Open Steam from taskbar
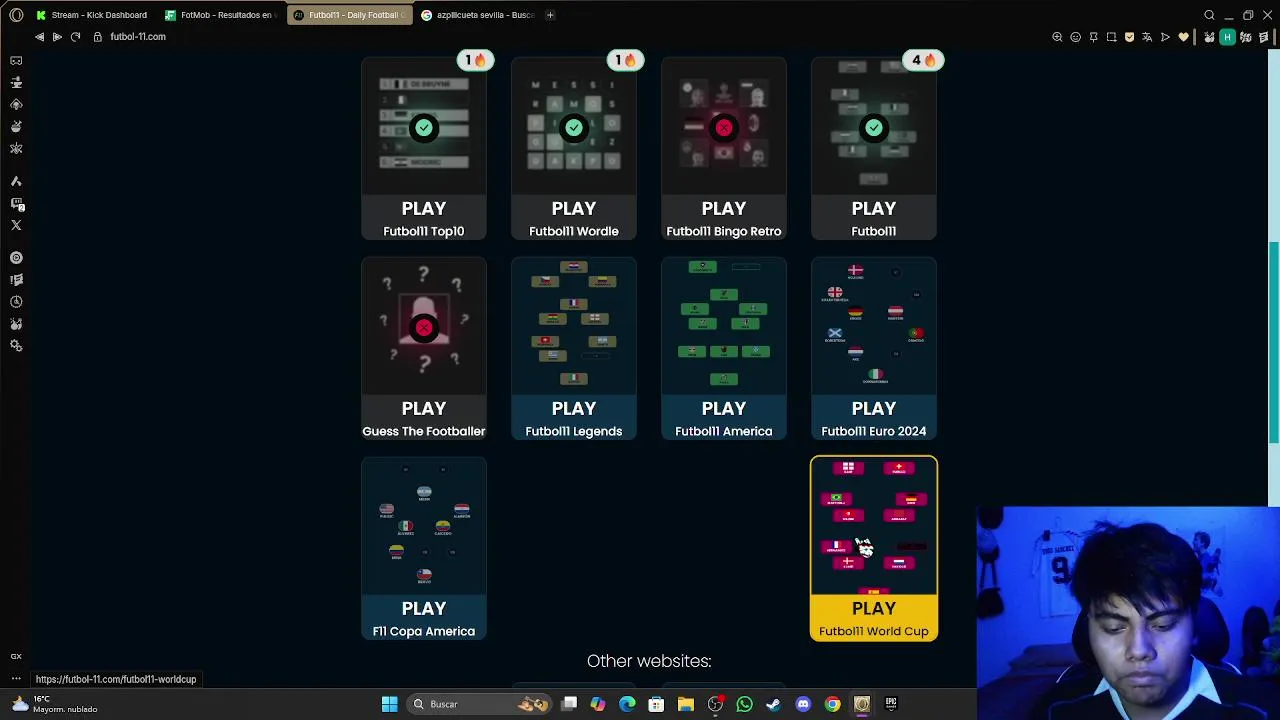 tap(773, 704)
